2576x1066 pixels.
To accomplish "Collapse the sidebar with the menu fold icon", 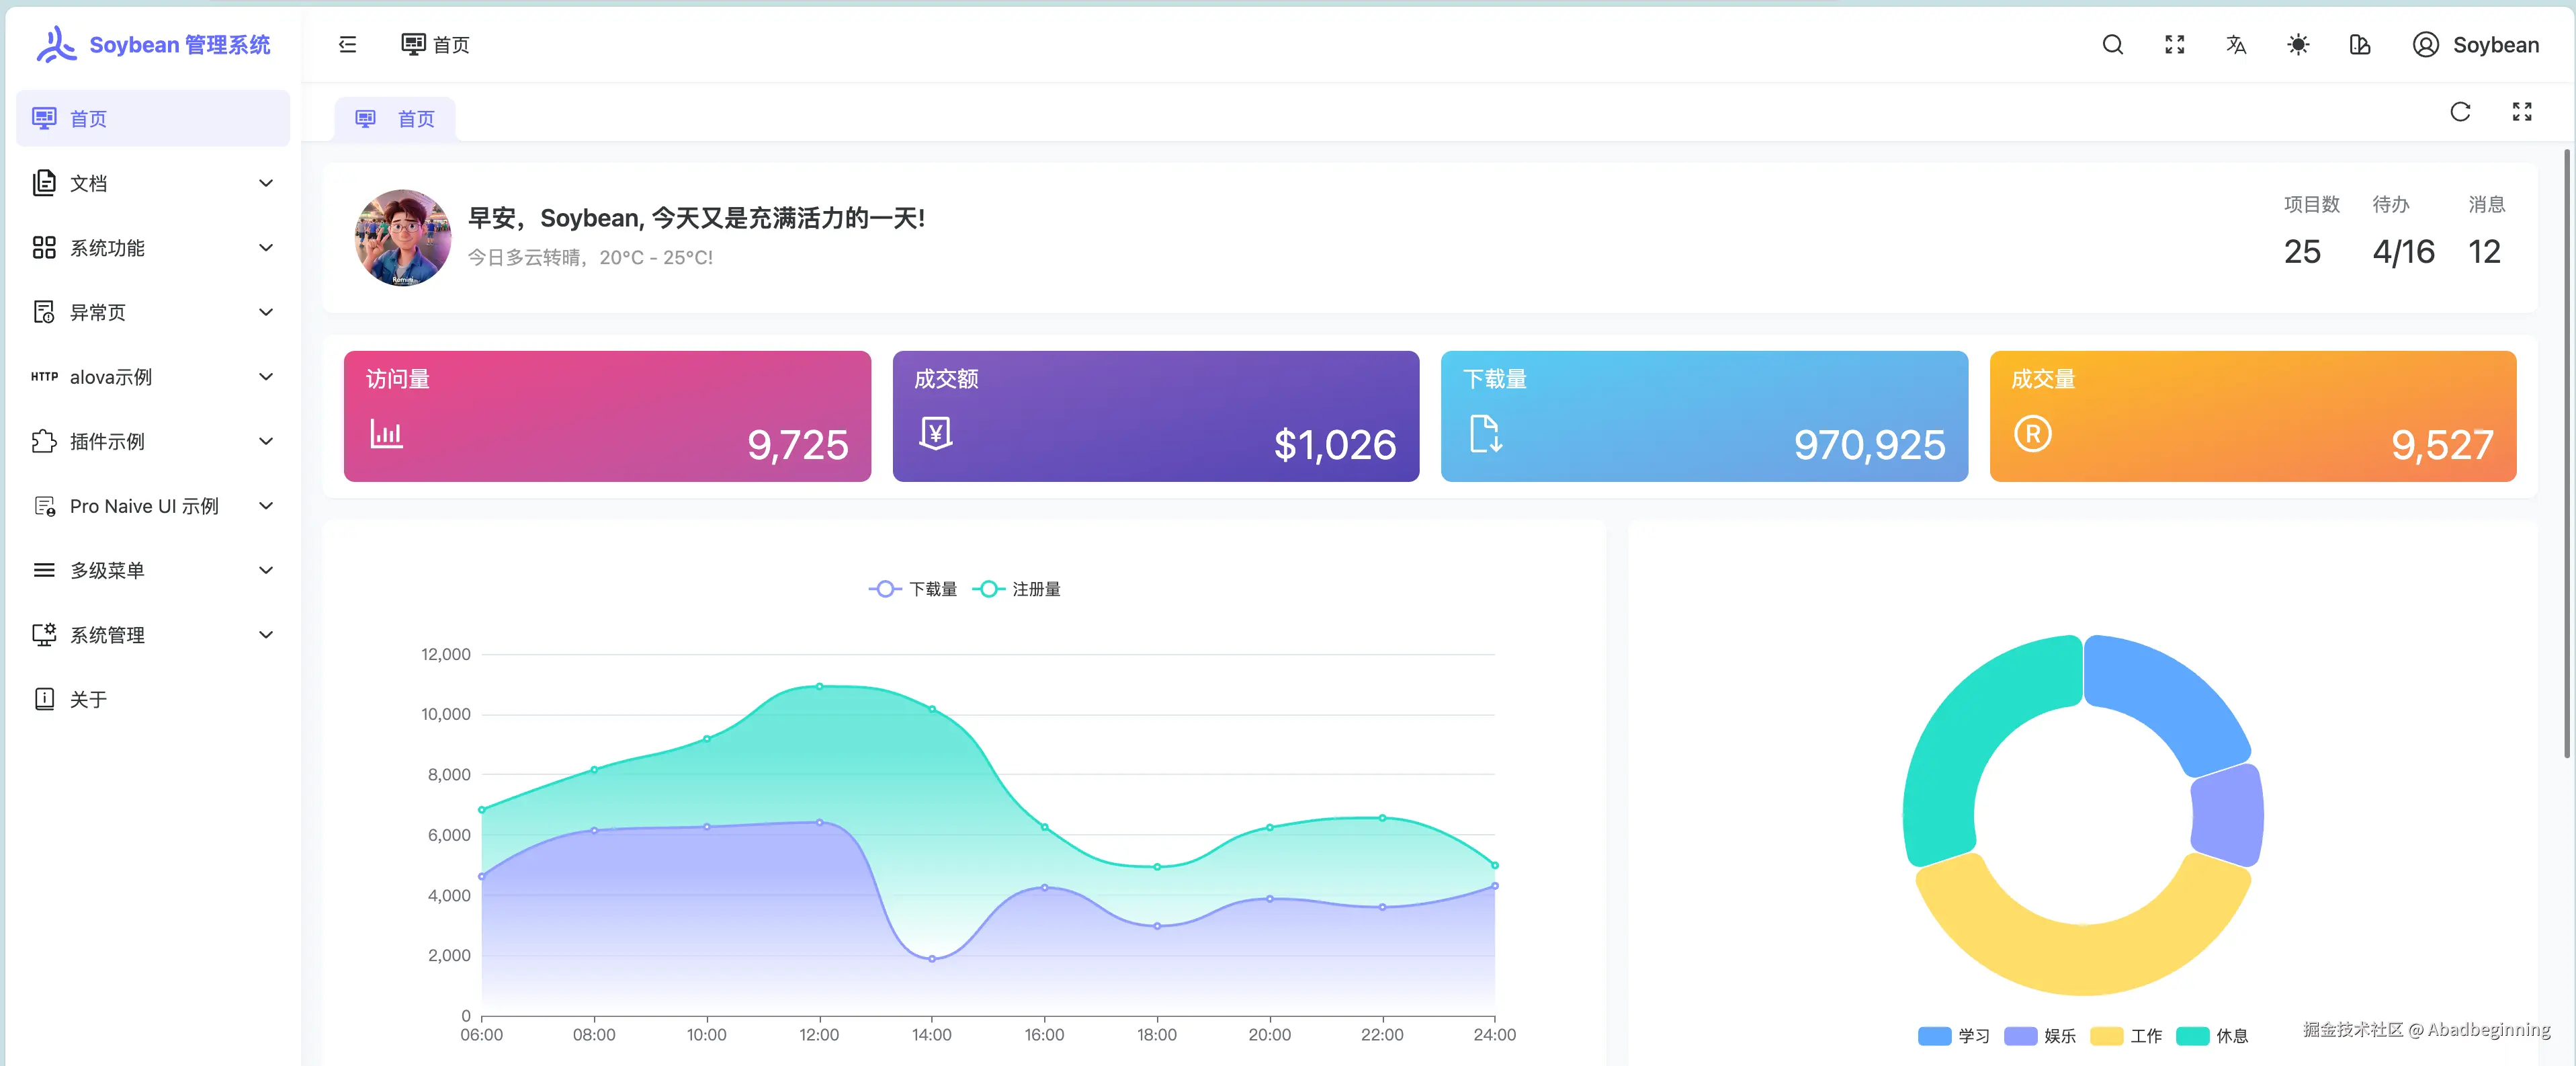I will click(x=347, y=45).
